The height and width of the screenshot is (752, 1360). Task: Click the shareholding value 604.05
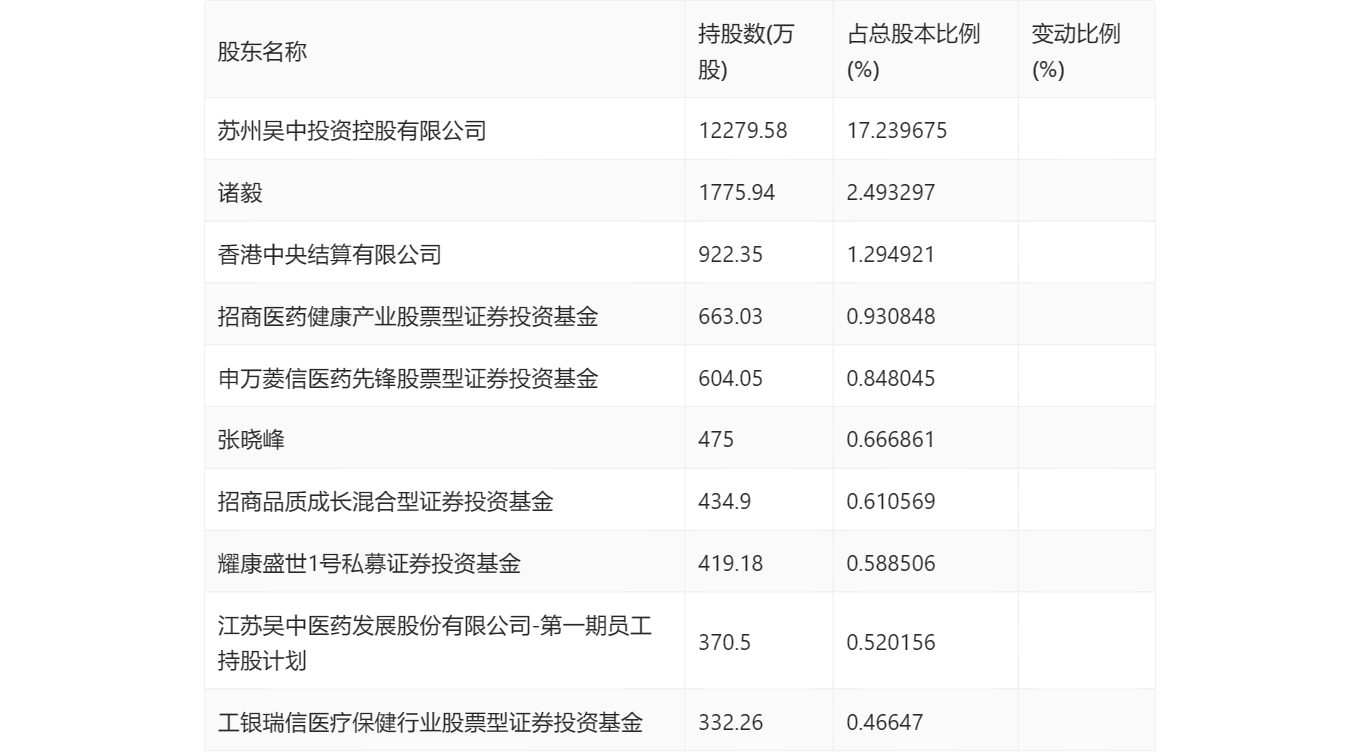731,378
